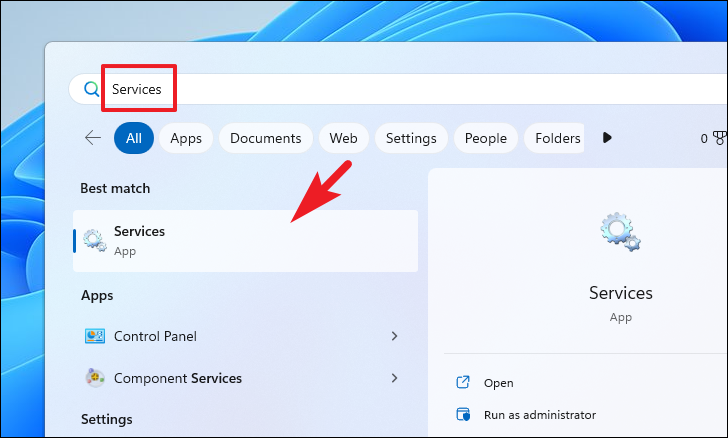Expand Control Panel options chevron
This screenshot has width=728, height=438.
coord(394,336)
